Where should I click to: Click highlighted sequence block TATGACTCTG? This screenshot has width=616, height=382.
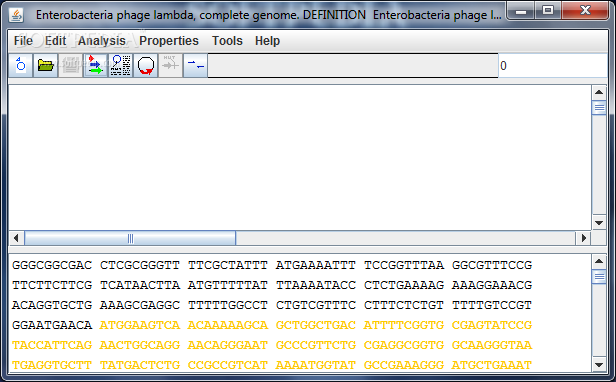(140, 365)
